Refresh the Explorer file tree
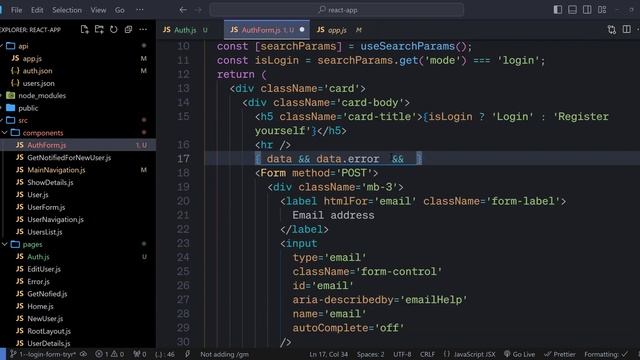This screenshot has width=640, height=360. tap(113, 29)
